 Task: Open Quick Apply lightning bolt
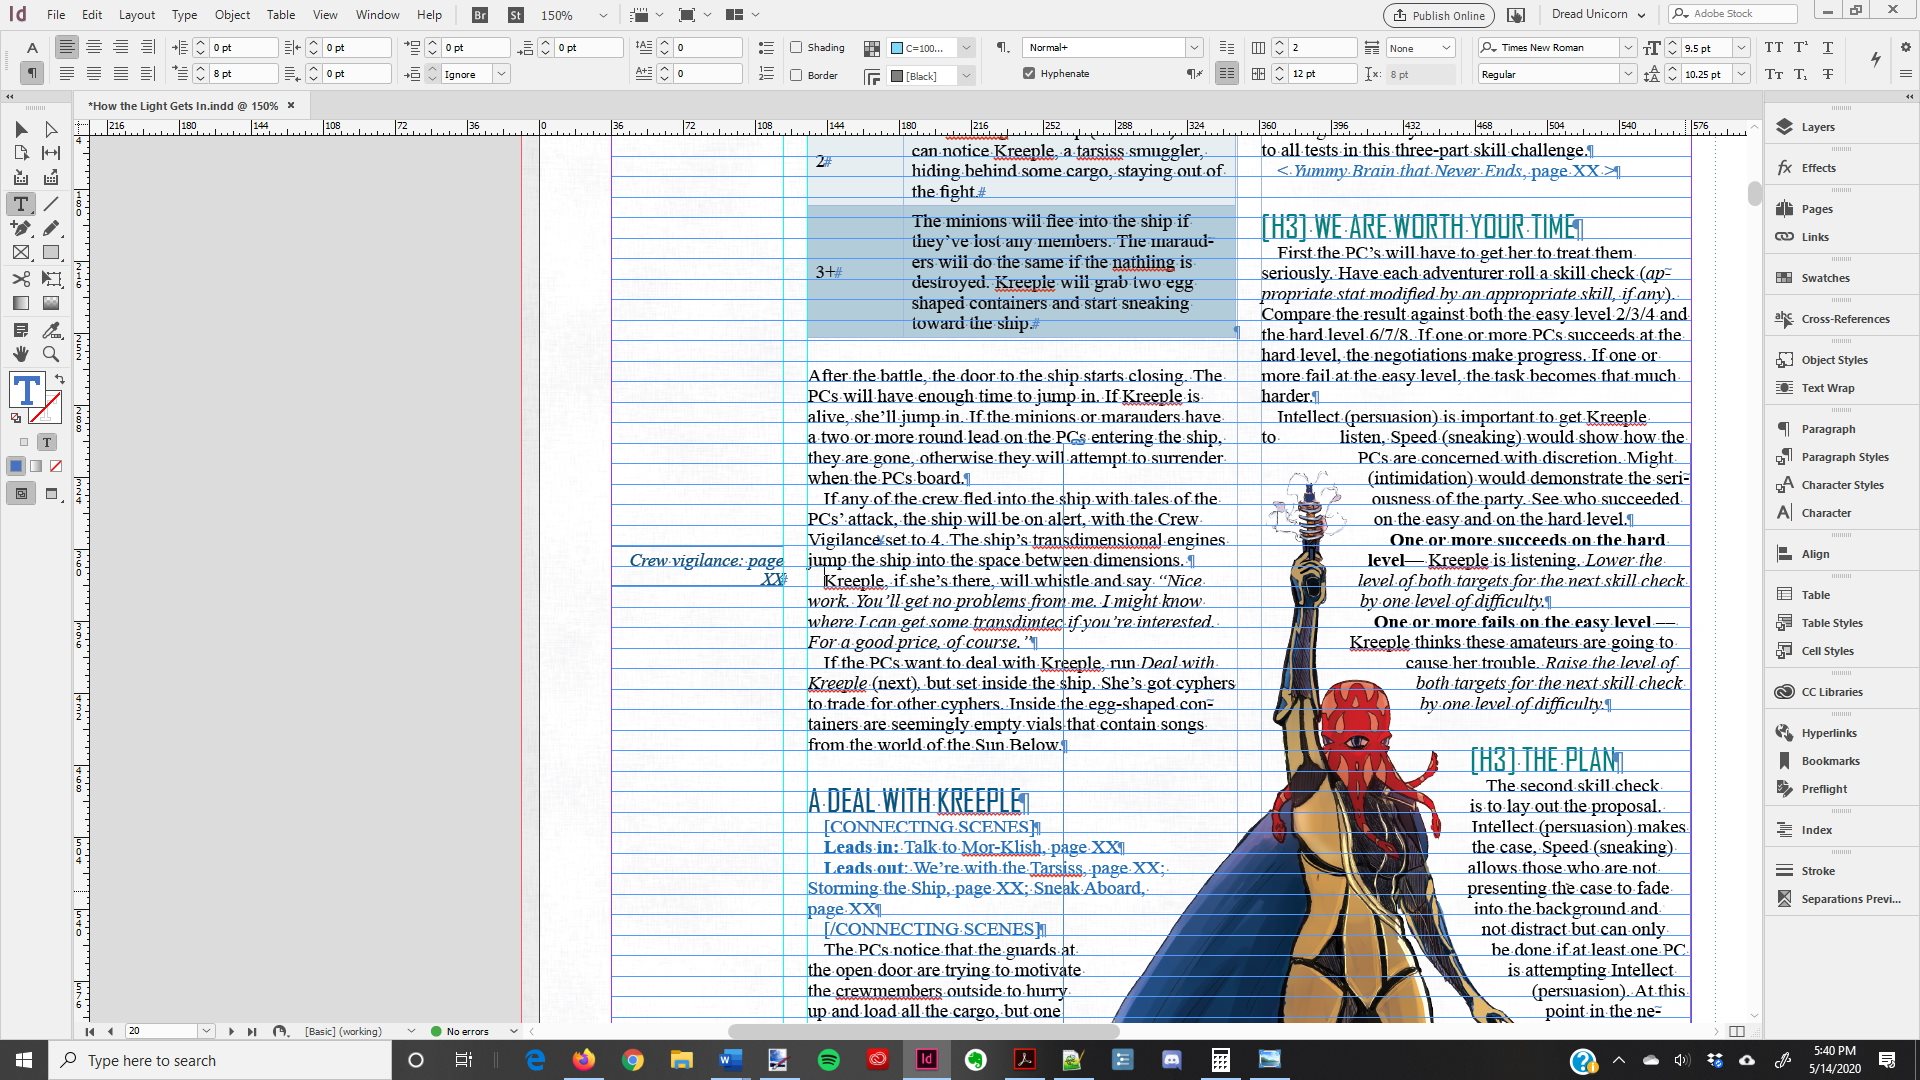(1876, 60)
